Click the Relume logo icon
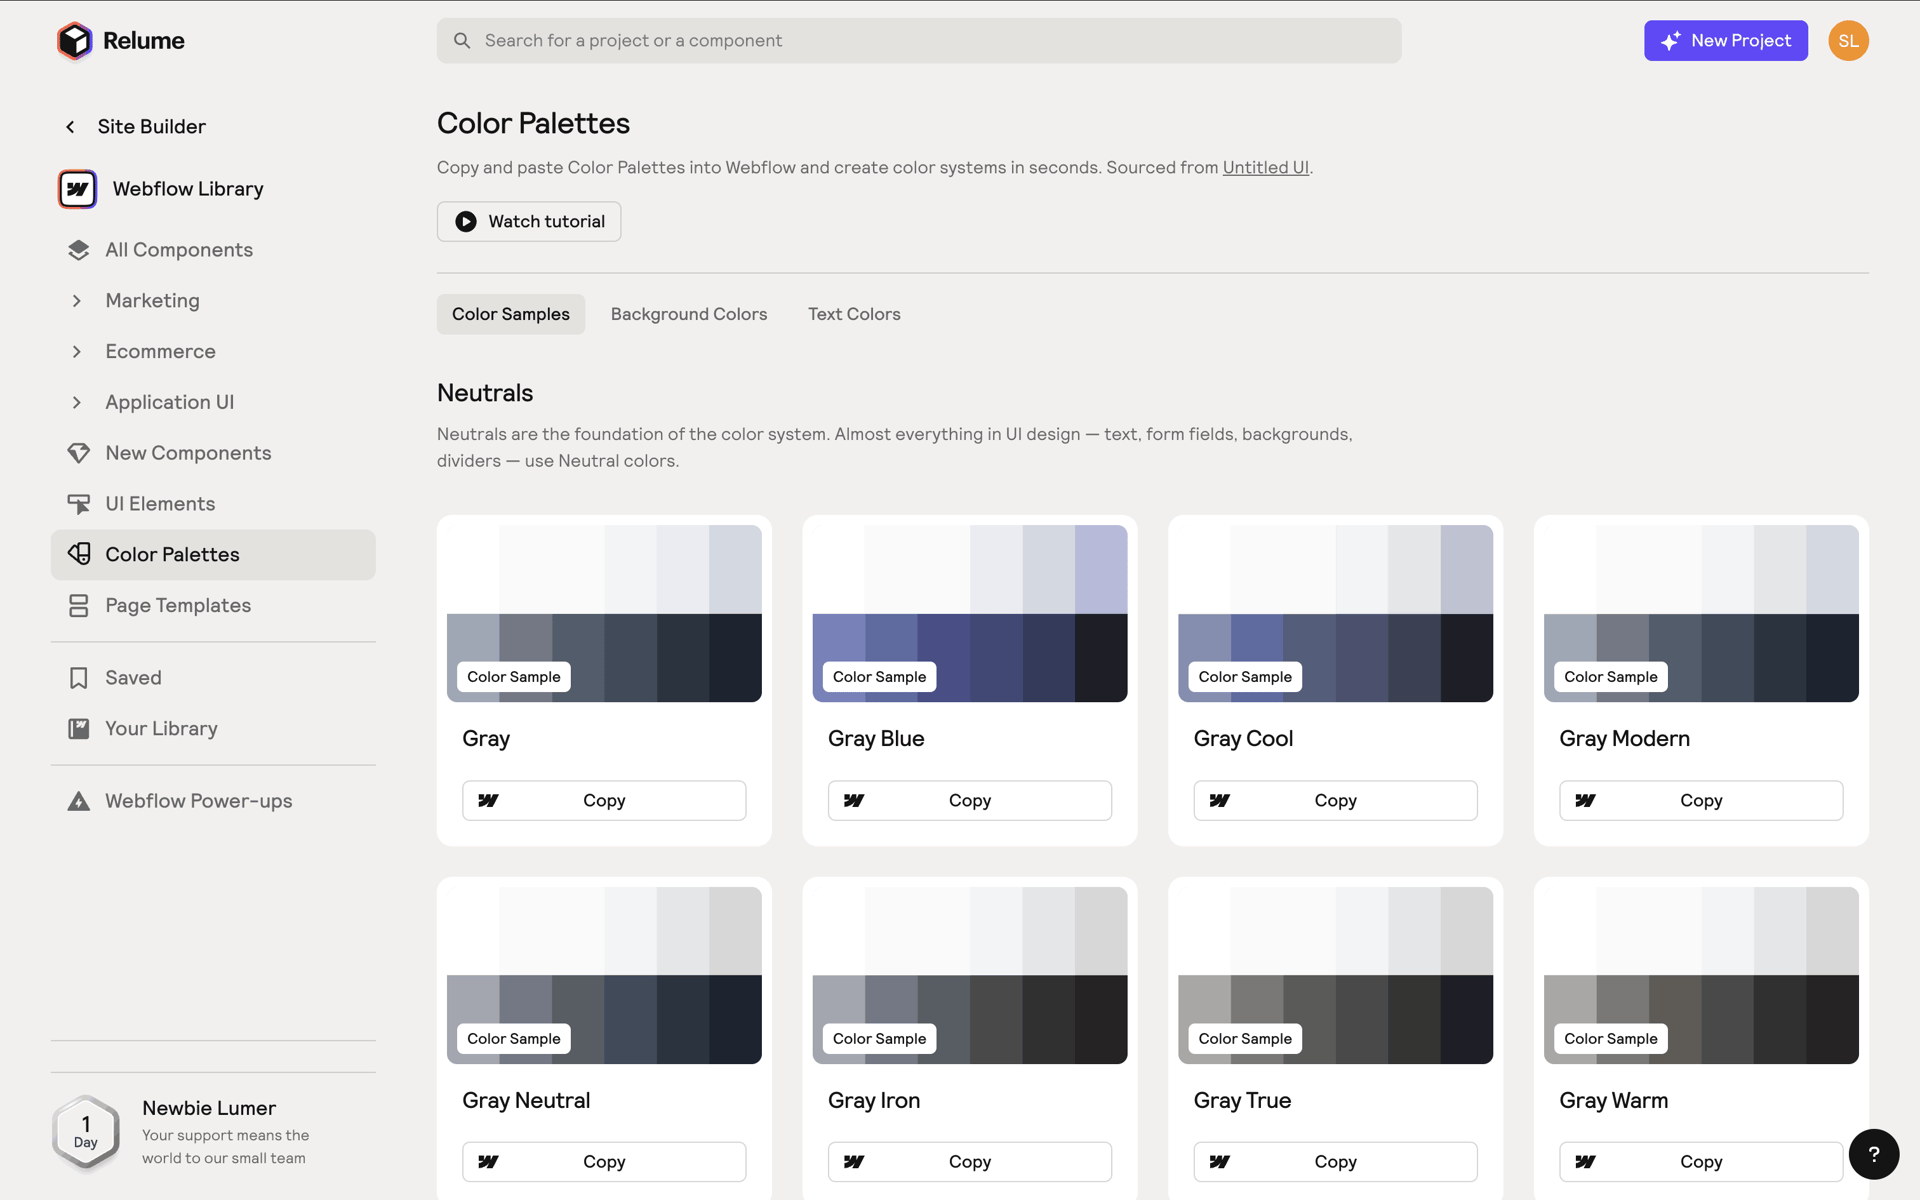 tap(74, 41)
